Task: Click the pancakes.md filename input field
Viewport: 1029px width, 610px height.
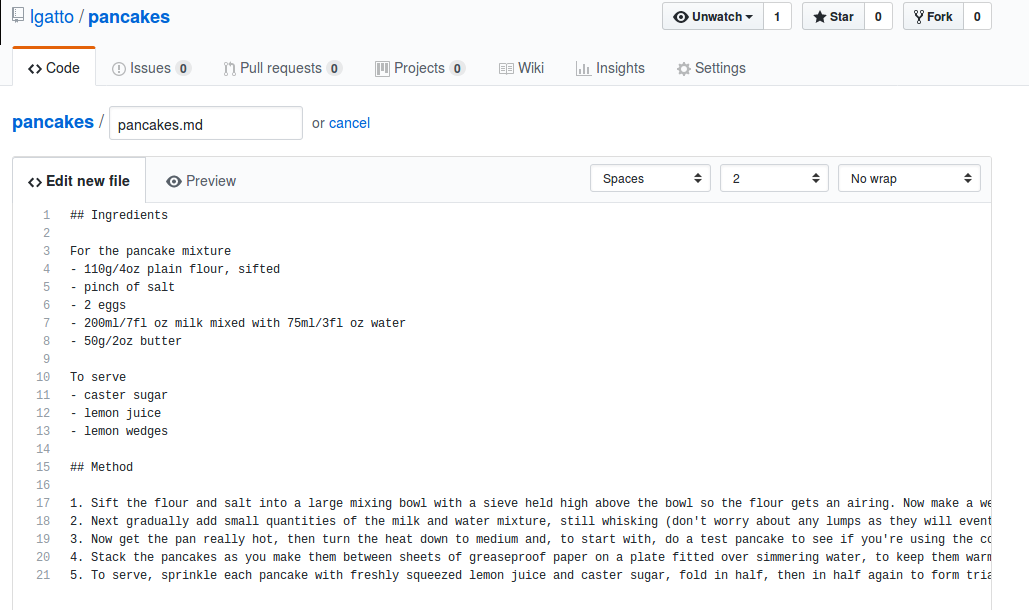Action: pyautogui.click(x=205, y=124)
